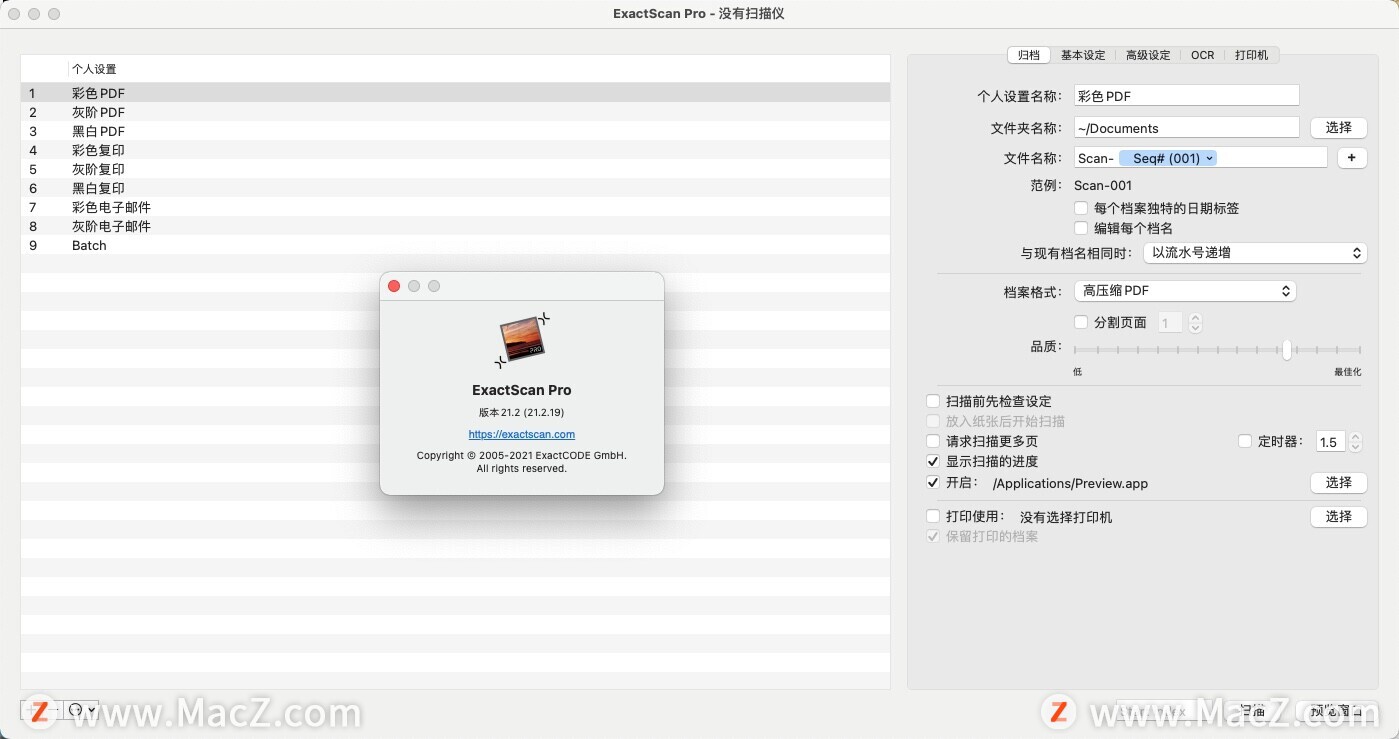Select the 灰阶电子邮件 profile row
This screenshot has width=1399, height=739.
(455, 226)
